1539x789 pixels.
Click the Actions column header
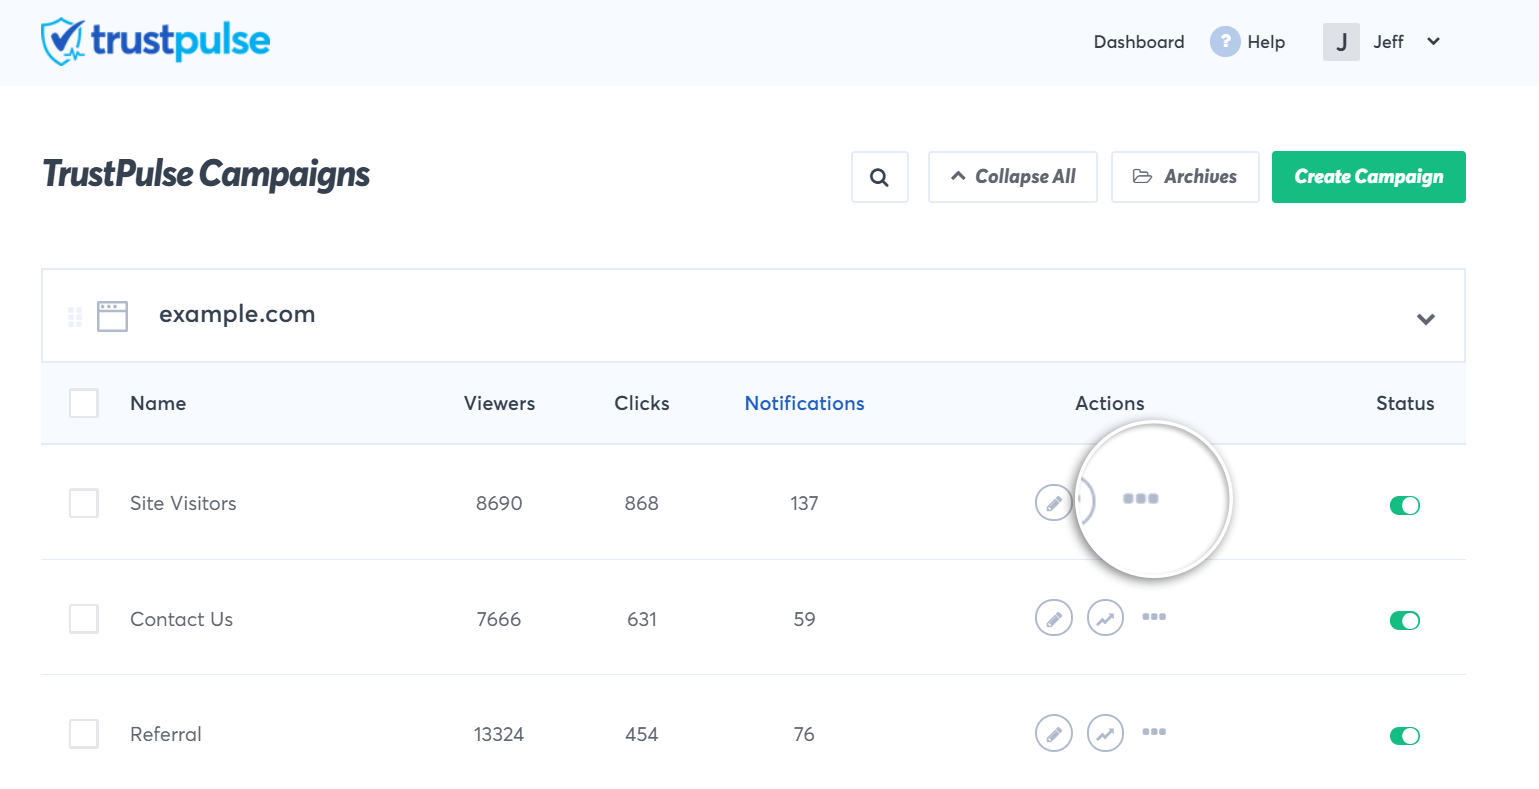click(x=1110, y=404)
